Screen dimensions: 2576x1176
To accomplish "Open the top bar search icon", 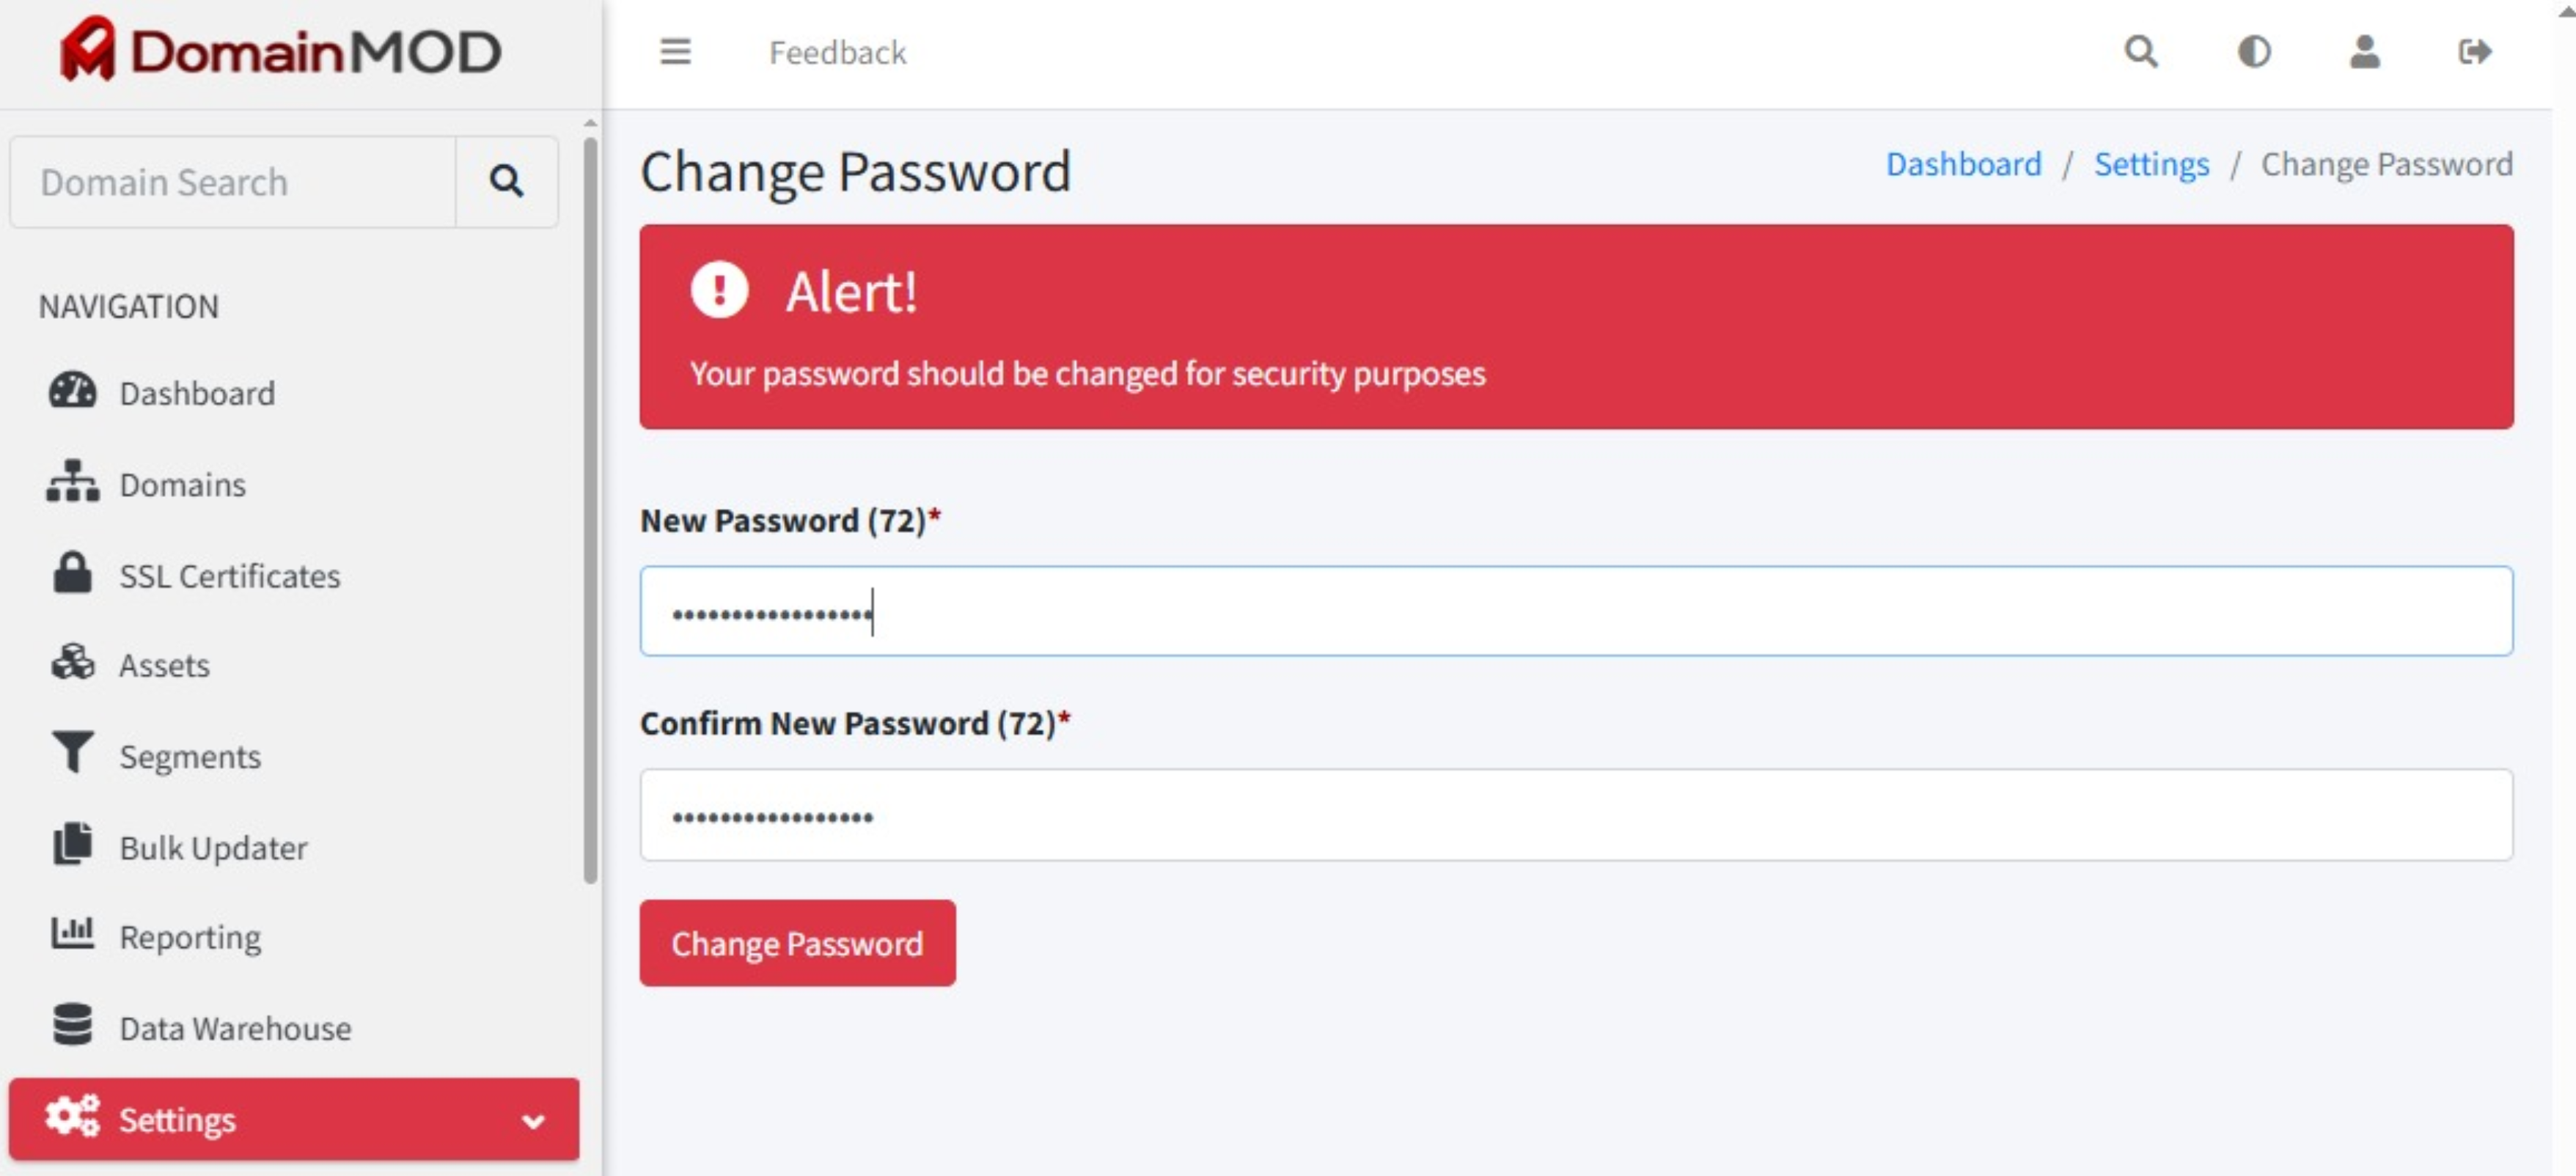I will 2141,51.
